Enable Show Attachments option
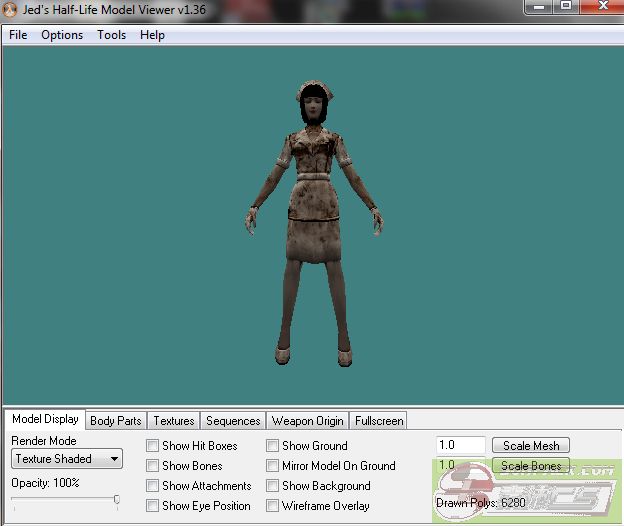The height and width of the screenshot is (526, 624). [153, 486]
